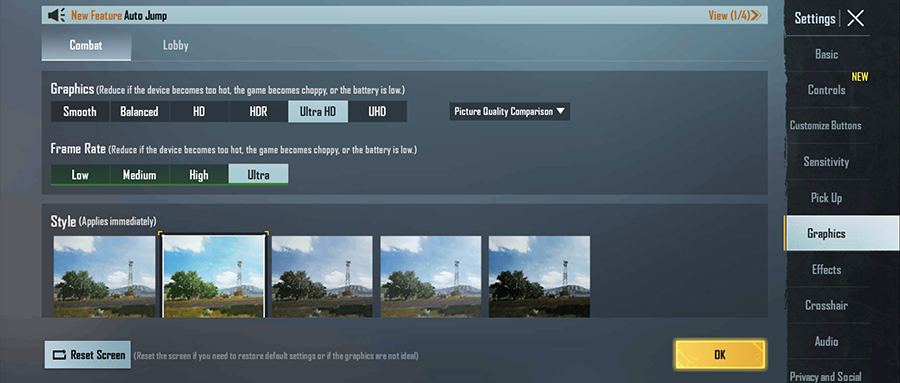
Task: Open the Audio settings section
Action: (827, 341)
